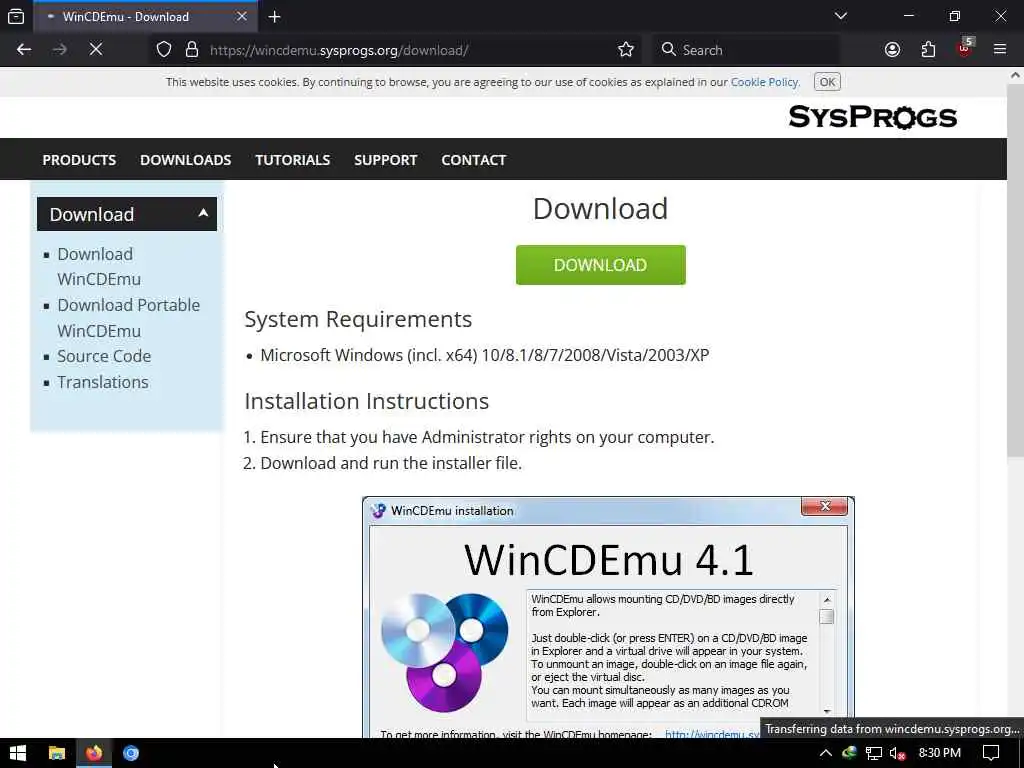The height and width of the screenshot is (768, 1024).
Task: Open the extensions puzzle icon
Action: (928, 50)
